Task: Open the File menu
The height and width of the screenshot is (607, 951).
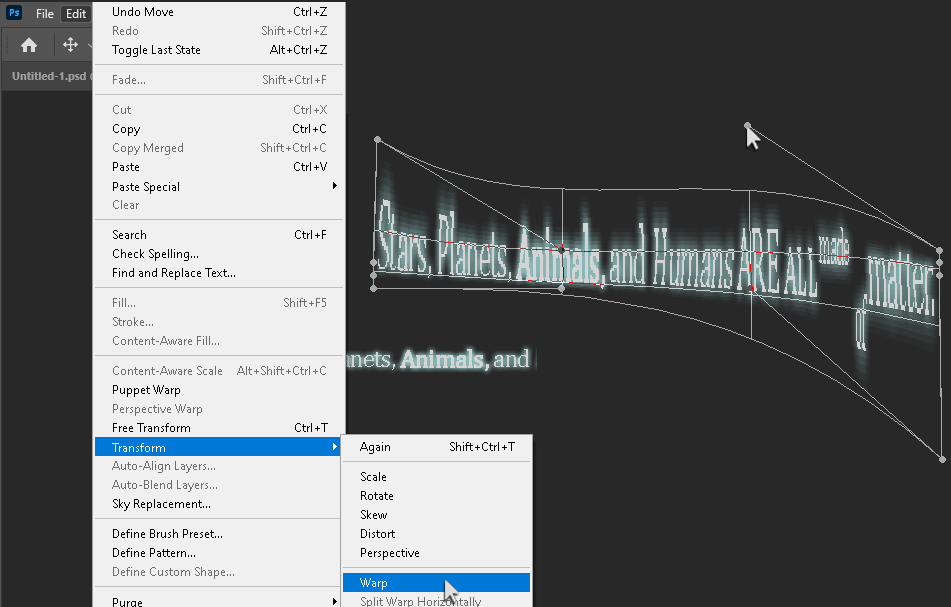Action: click(45, 14)
